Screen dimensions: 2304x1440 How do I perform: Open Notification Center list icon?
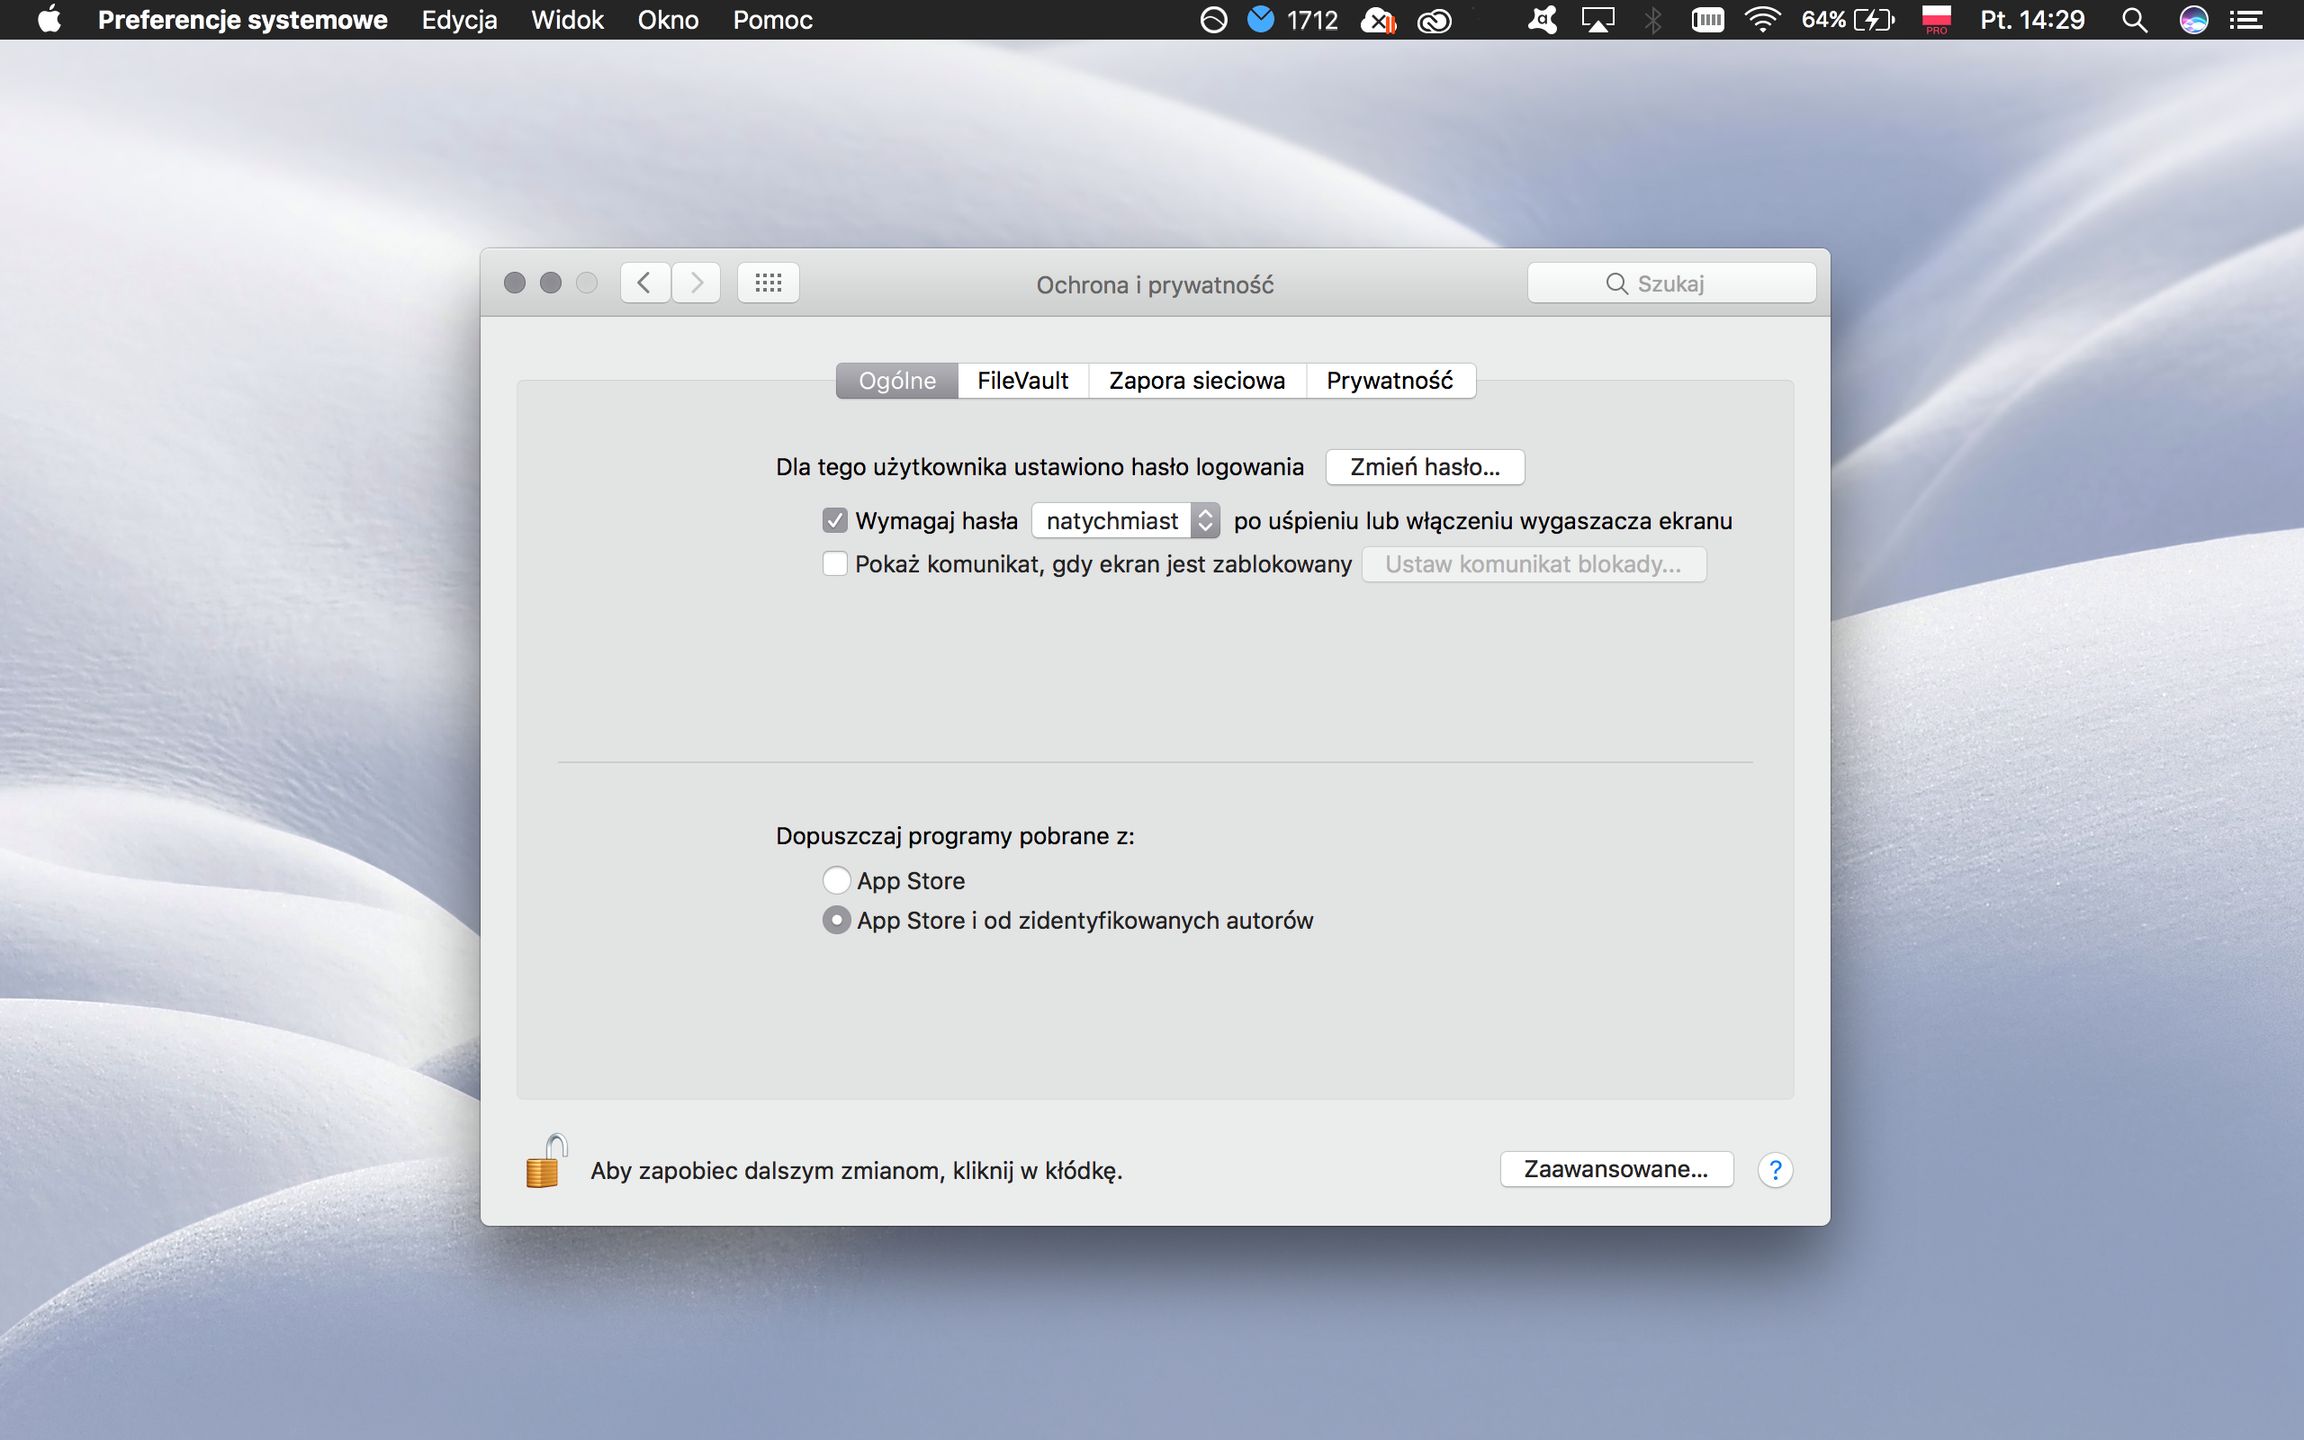(x=2247, y=20)
